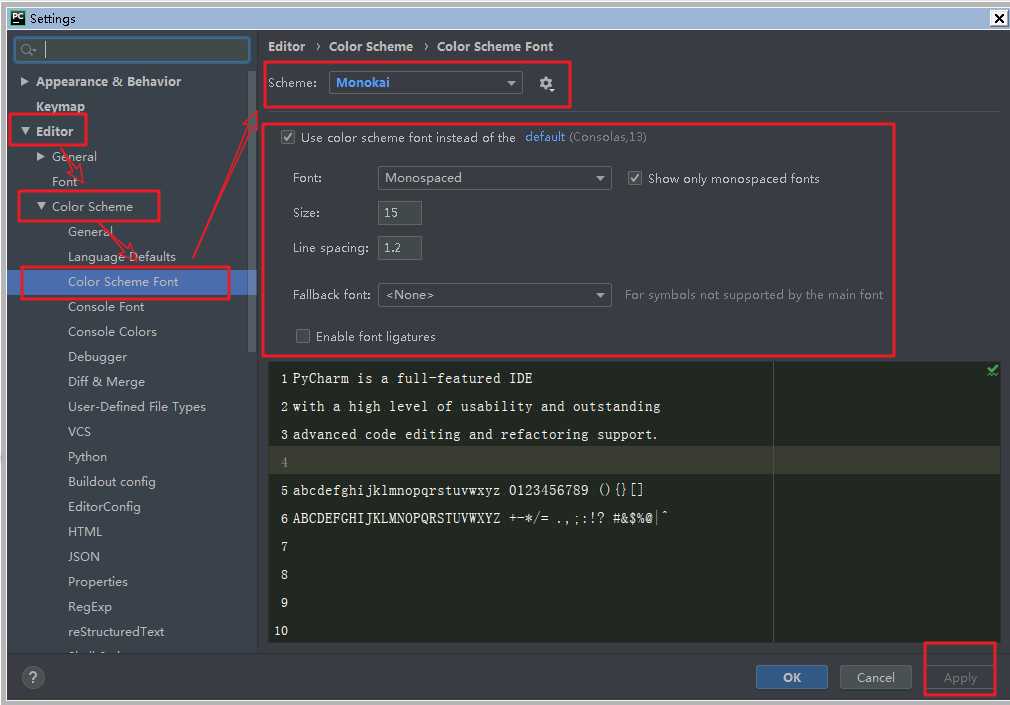Open Buildout config color settings
This screenshot has height=705, width=1010.
111,481
